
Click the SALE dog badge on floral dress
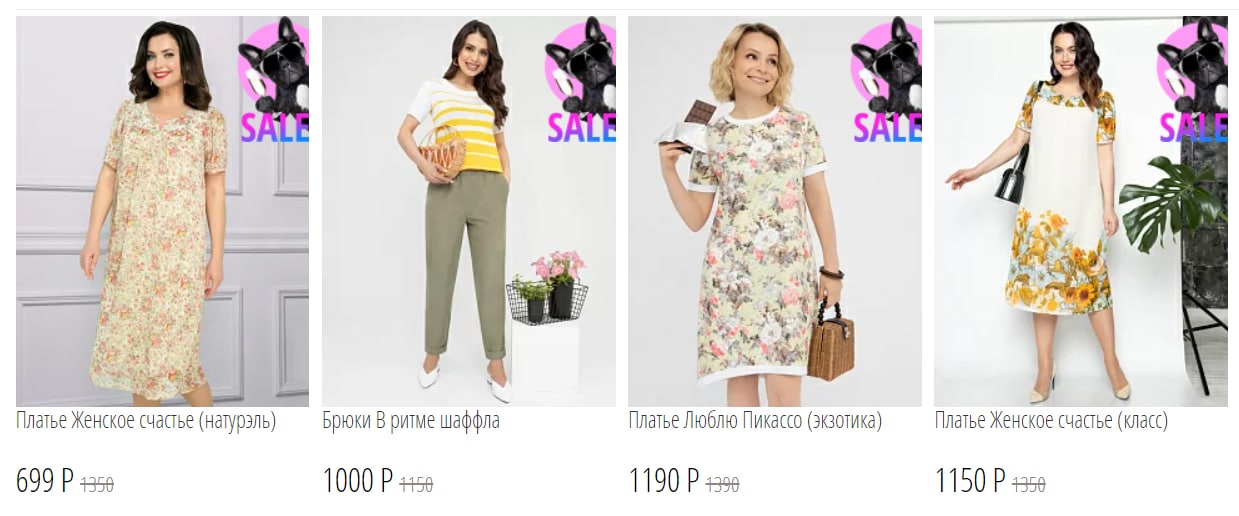275,81
